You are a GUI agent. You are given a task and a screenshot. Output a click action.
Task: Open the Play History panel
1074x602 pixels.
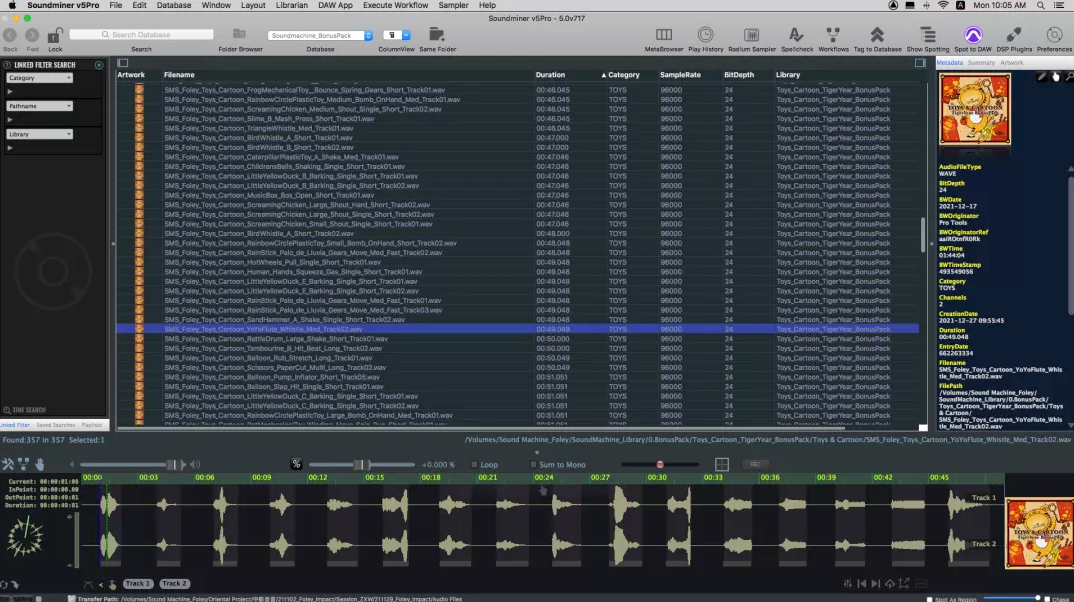pos(705,35)
